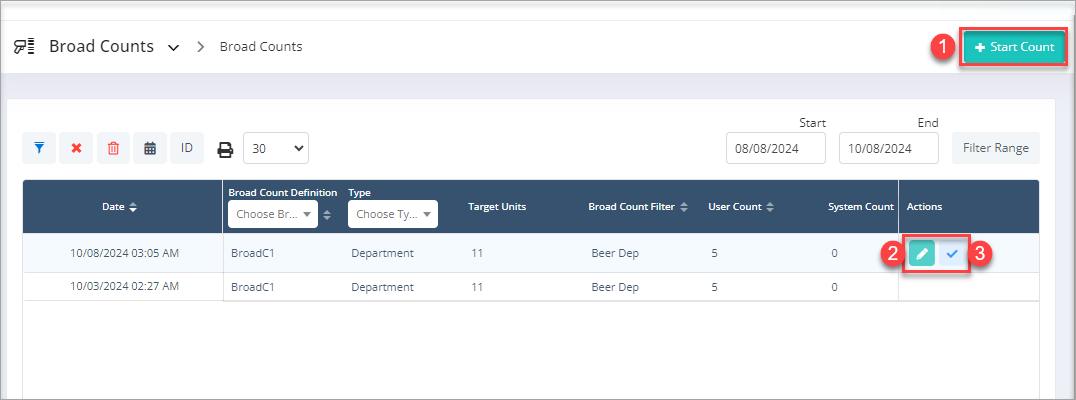The height and width of the screenshot is (400, 1076).
Task: Click the blue filter funnel icon
Action: pos(40,148)
